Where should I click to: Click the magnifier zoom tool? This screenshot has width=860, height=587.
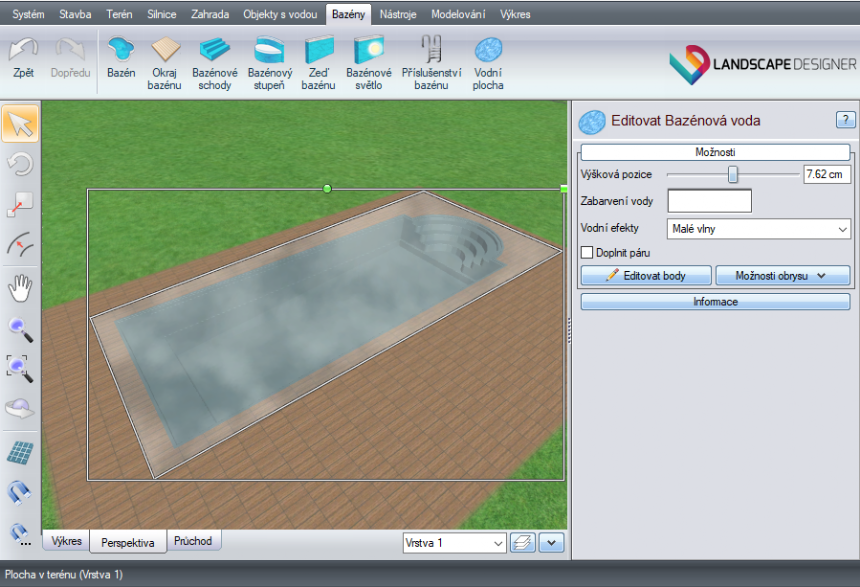point(20,329)
